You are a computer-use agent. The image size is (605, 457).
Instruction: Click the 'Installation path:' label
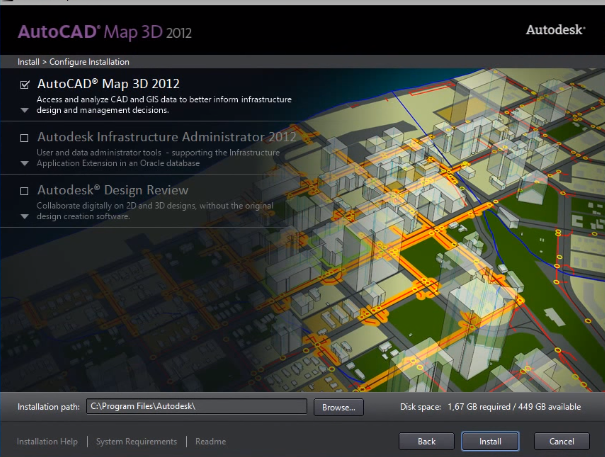pos(48,407)
